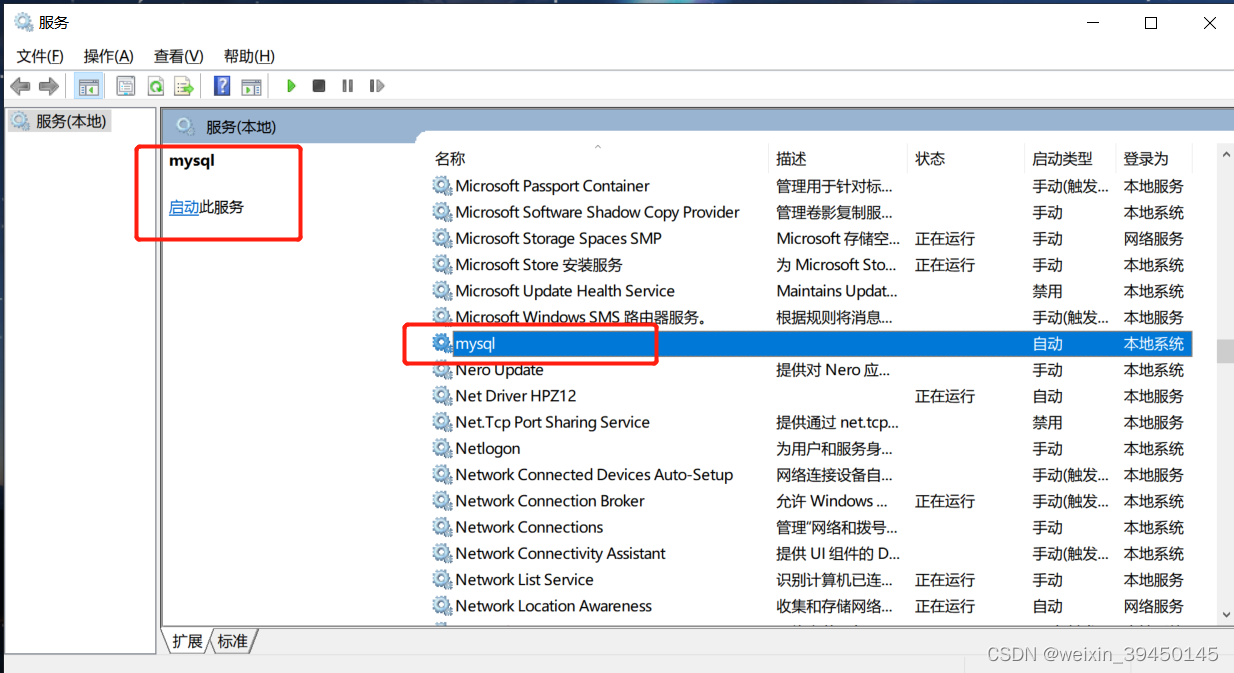
Task: Select the mysql service row
Action: click(812, 343)
